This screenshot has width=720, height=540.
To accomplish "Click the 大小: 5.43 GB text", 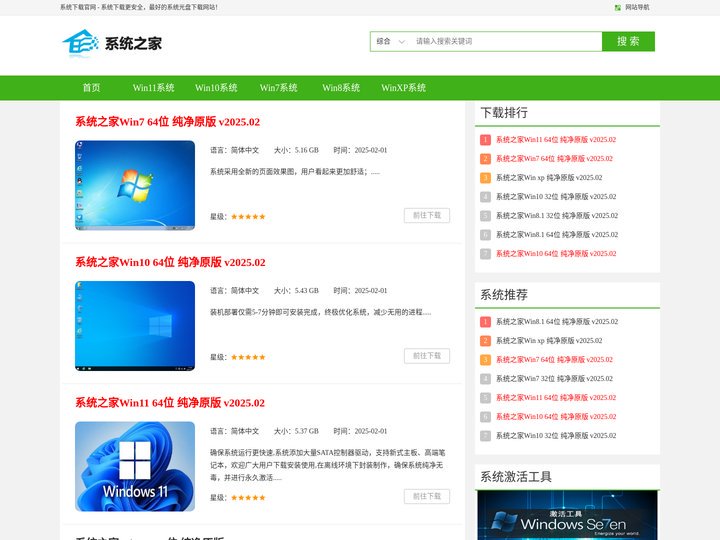I will point(296,291).
